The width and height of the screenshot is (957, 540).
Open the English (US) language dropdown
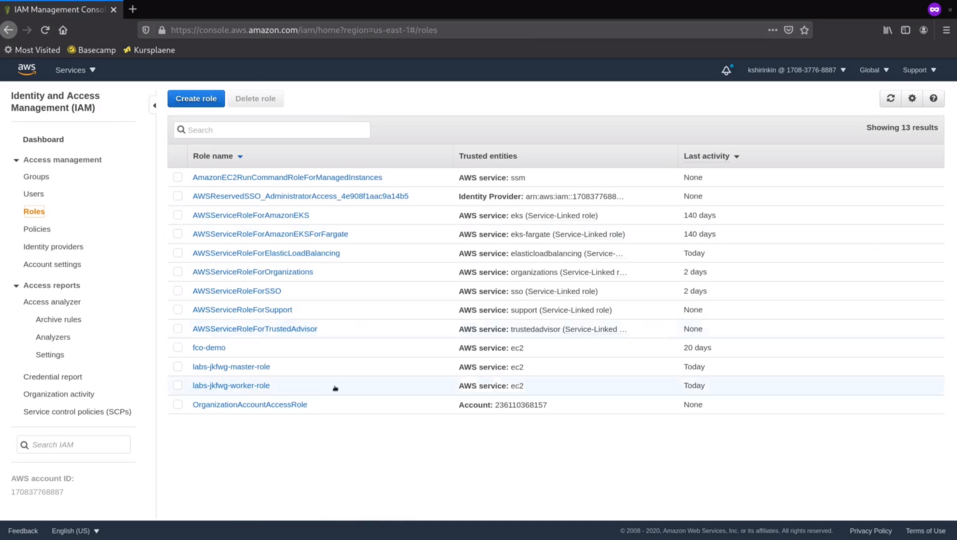point(75,531)
